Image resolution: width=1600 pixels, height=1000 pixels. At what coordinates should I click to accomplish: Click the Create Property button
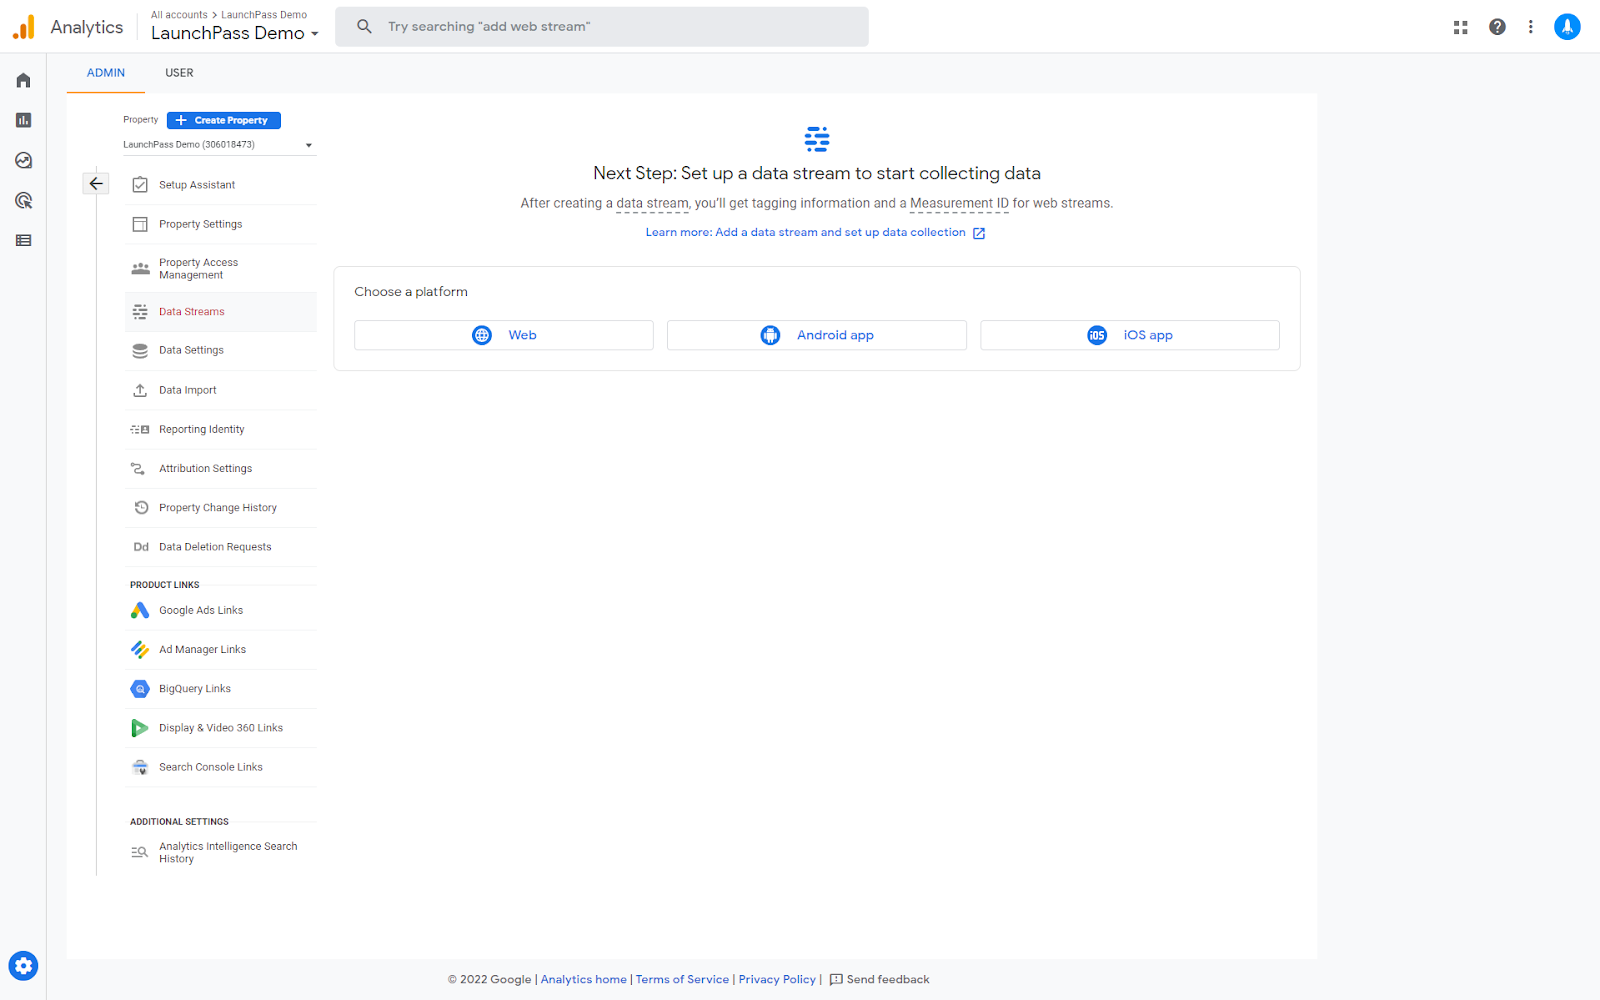[223, 119]
